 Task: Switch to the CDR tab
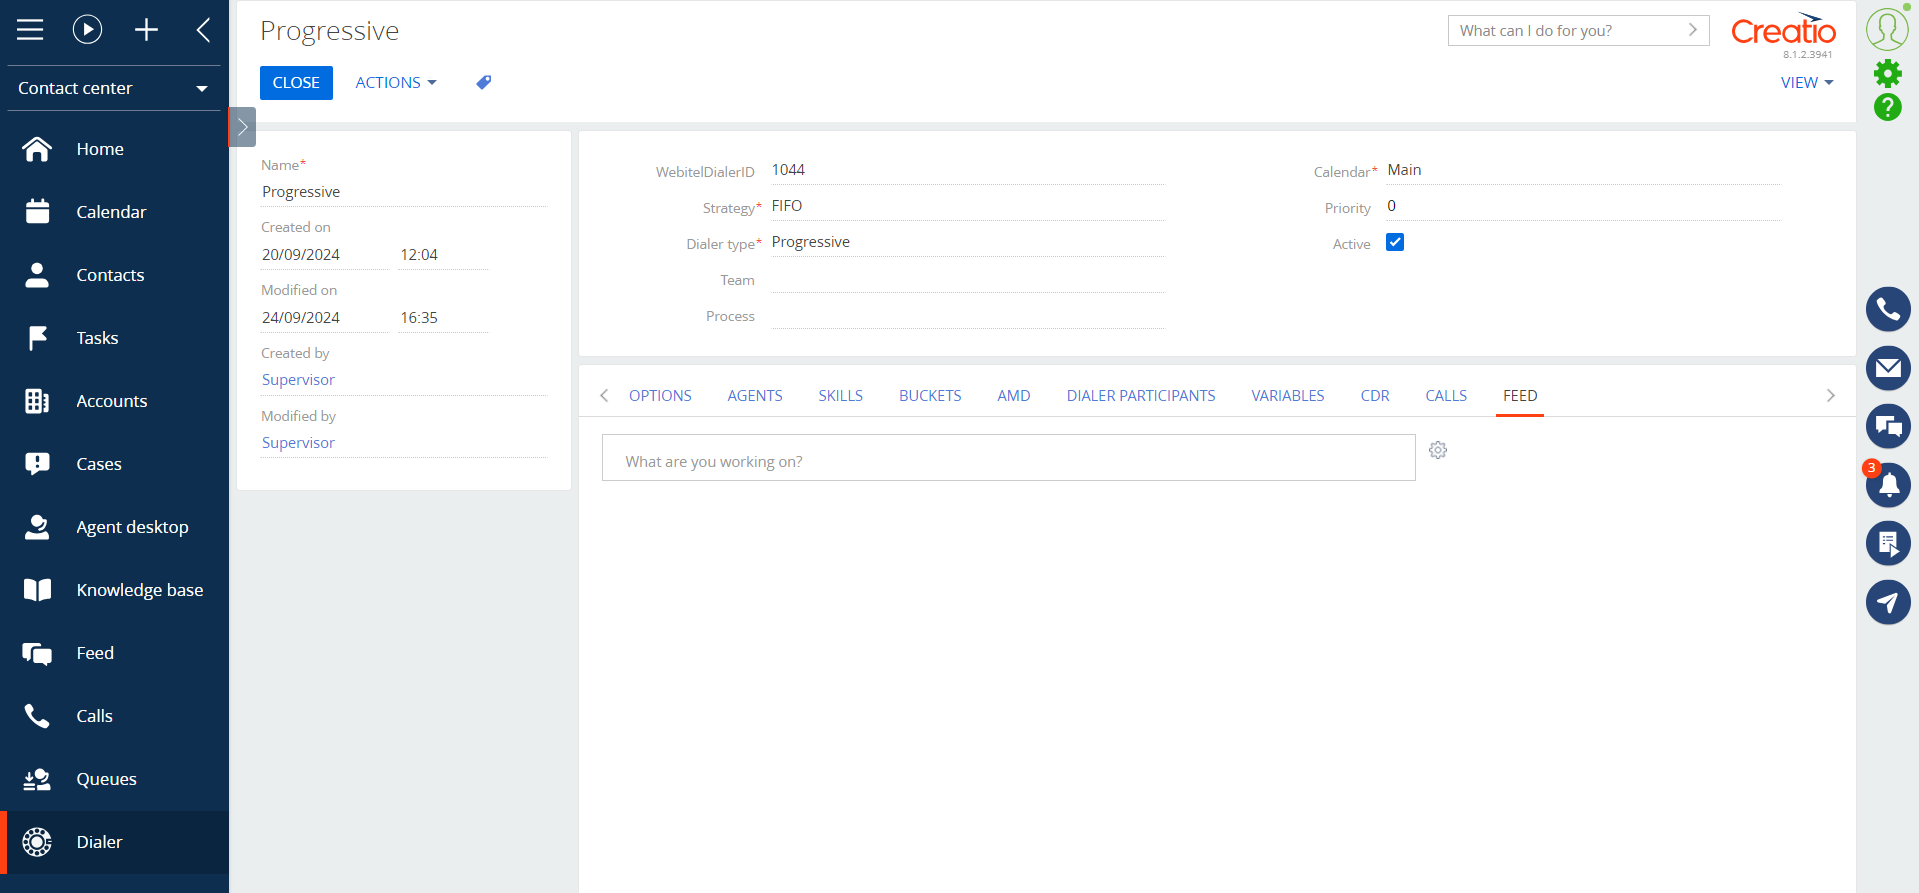point(1375,396)
